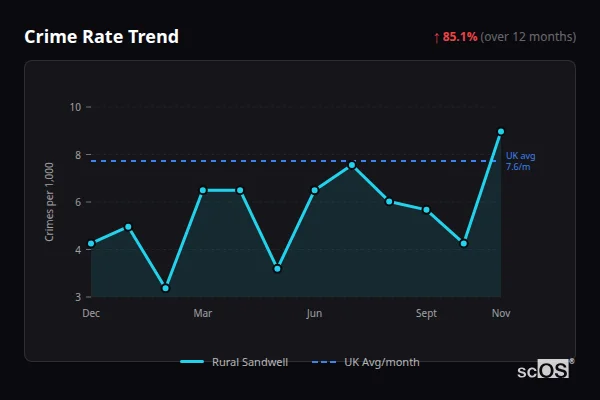The height and width of the screenshot is (400, 600).
Task: Click the Jun axis label
Action: pyautogui.click(x=314, y=313)
